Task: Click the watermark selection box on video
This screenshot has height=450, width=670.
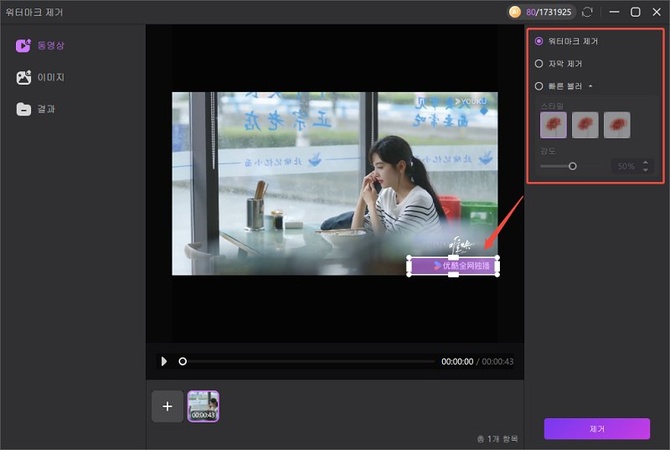Action: [453, 266]
